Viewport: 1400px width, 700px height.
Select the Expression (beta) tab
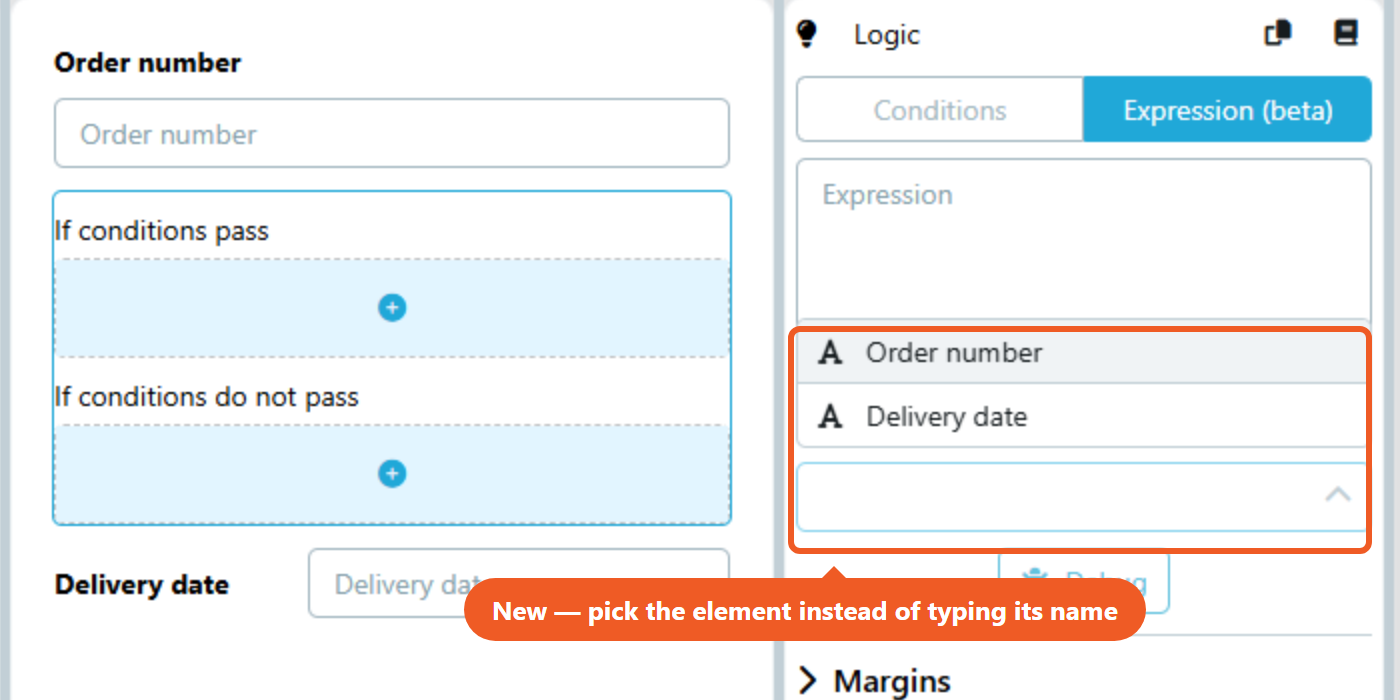click(x=1227, y=110)
